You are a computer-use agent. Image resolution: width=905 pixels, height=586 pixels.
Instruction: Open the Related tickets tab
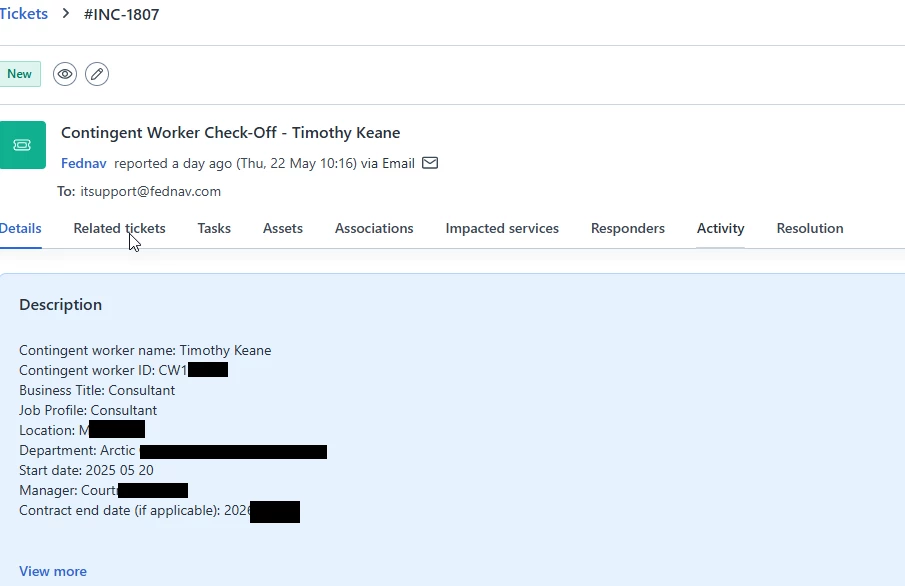[x=119, y=229]
